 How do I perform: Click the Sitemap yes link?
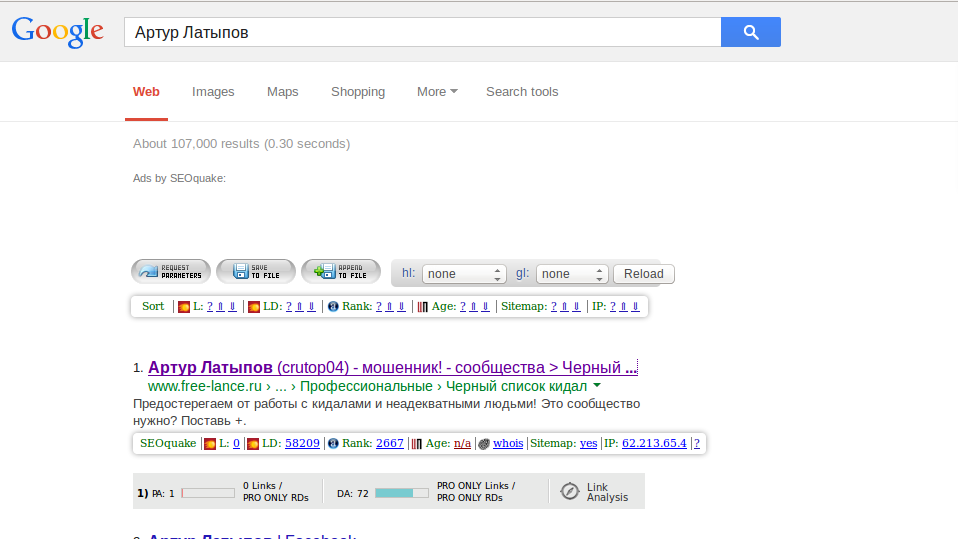tap(588, 443)
